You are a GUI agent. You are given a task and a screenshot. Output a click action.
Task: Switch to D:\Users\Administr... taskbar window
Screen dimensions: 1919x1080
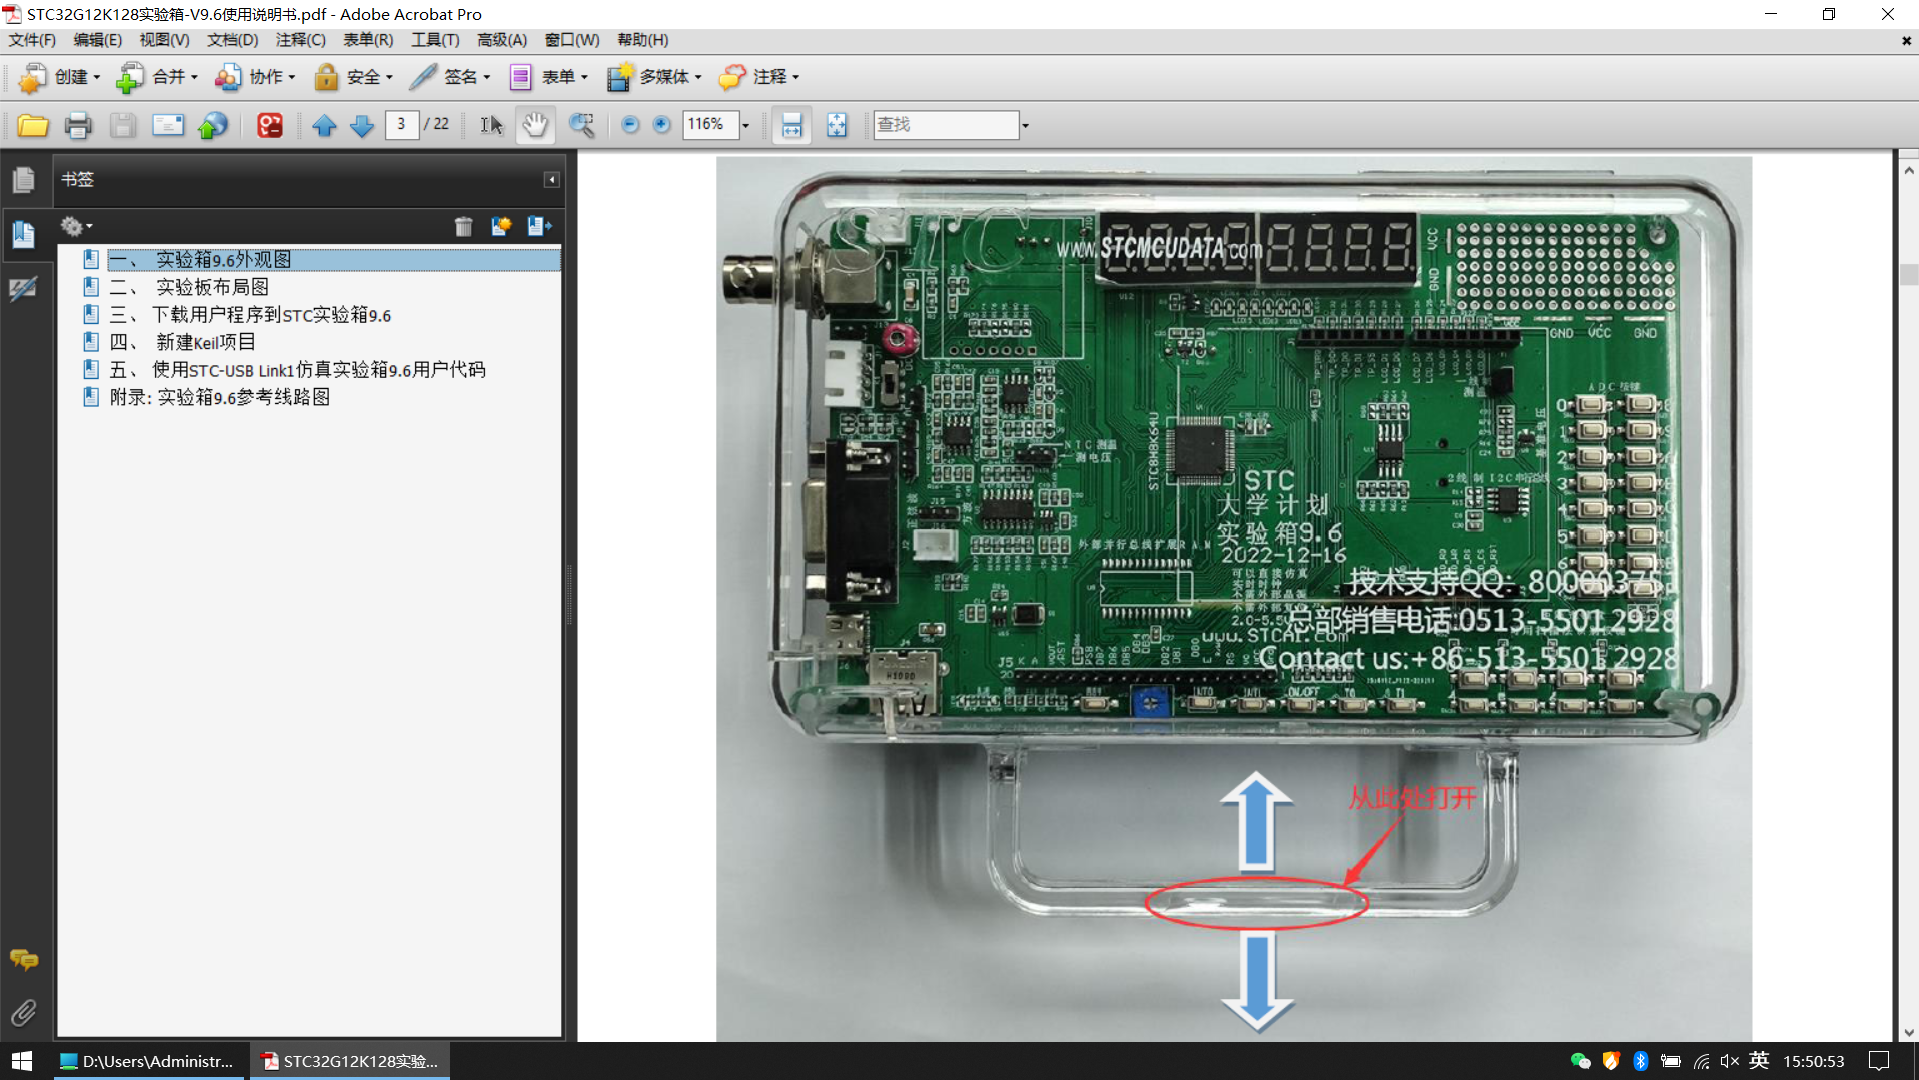point(146,1061)
